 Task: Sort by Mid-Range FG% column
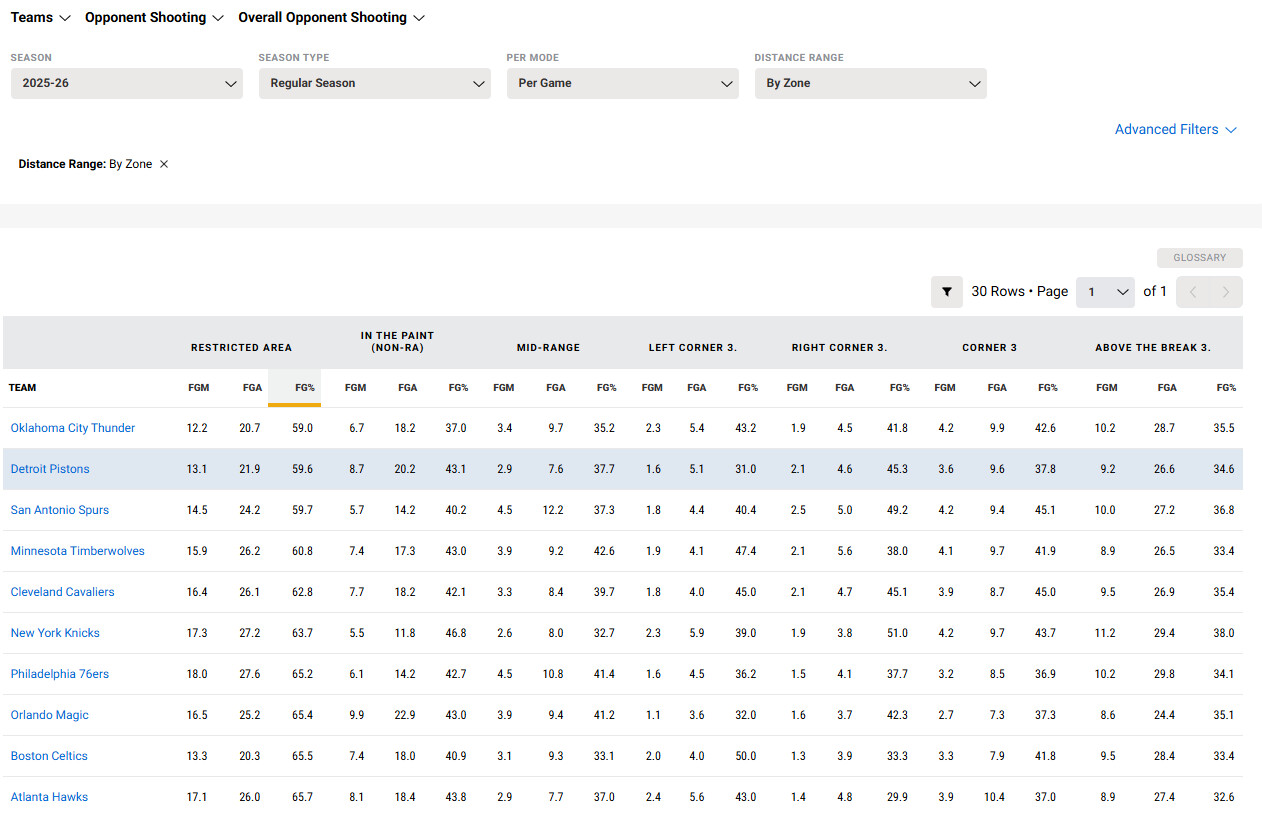606,388
